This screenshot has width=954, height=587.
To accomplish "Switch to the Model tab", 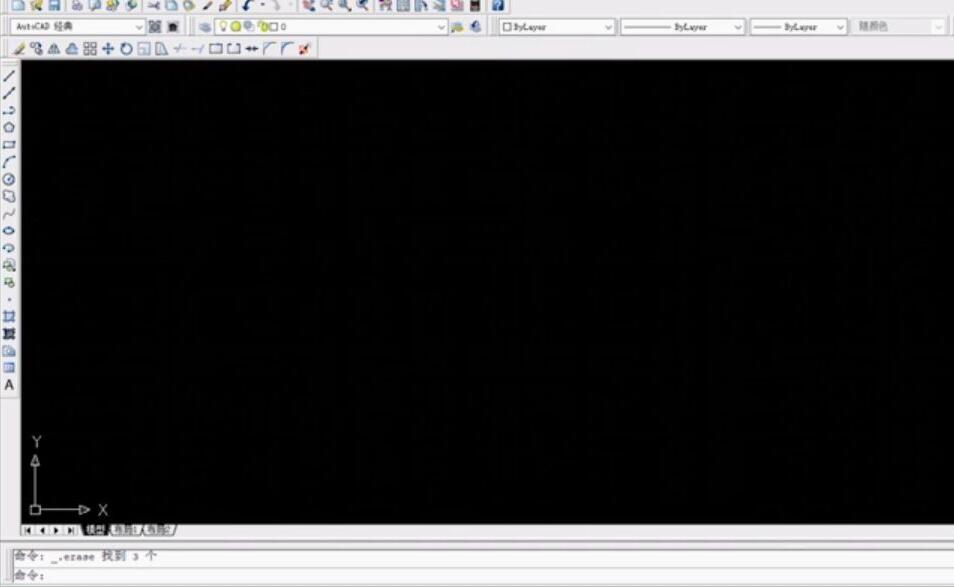I will point(95,530).
